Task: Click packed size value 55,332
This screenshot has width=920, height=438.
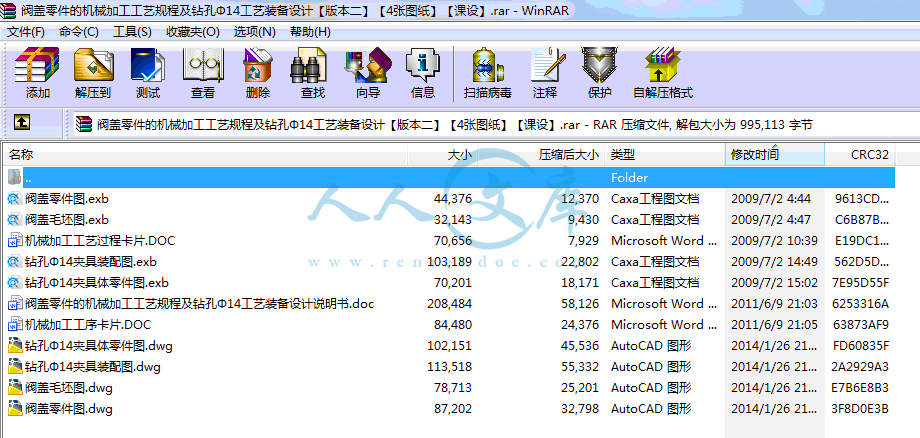Action: point(580,367)
